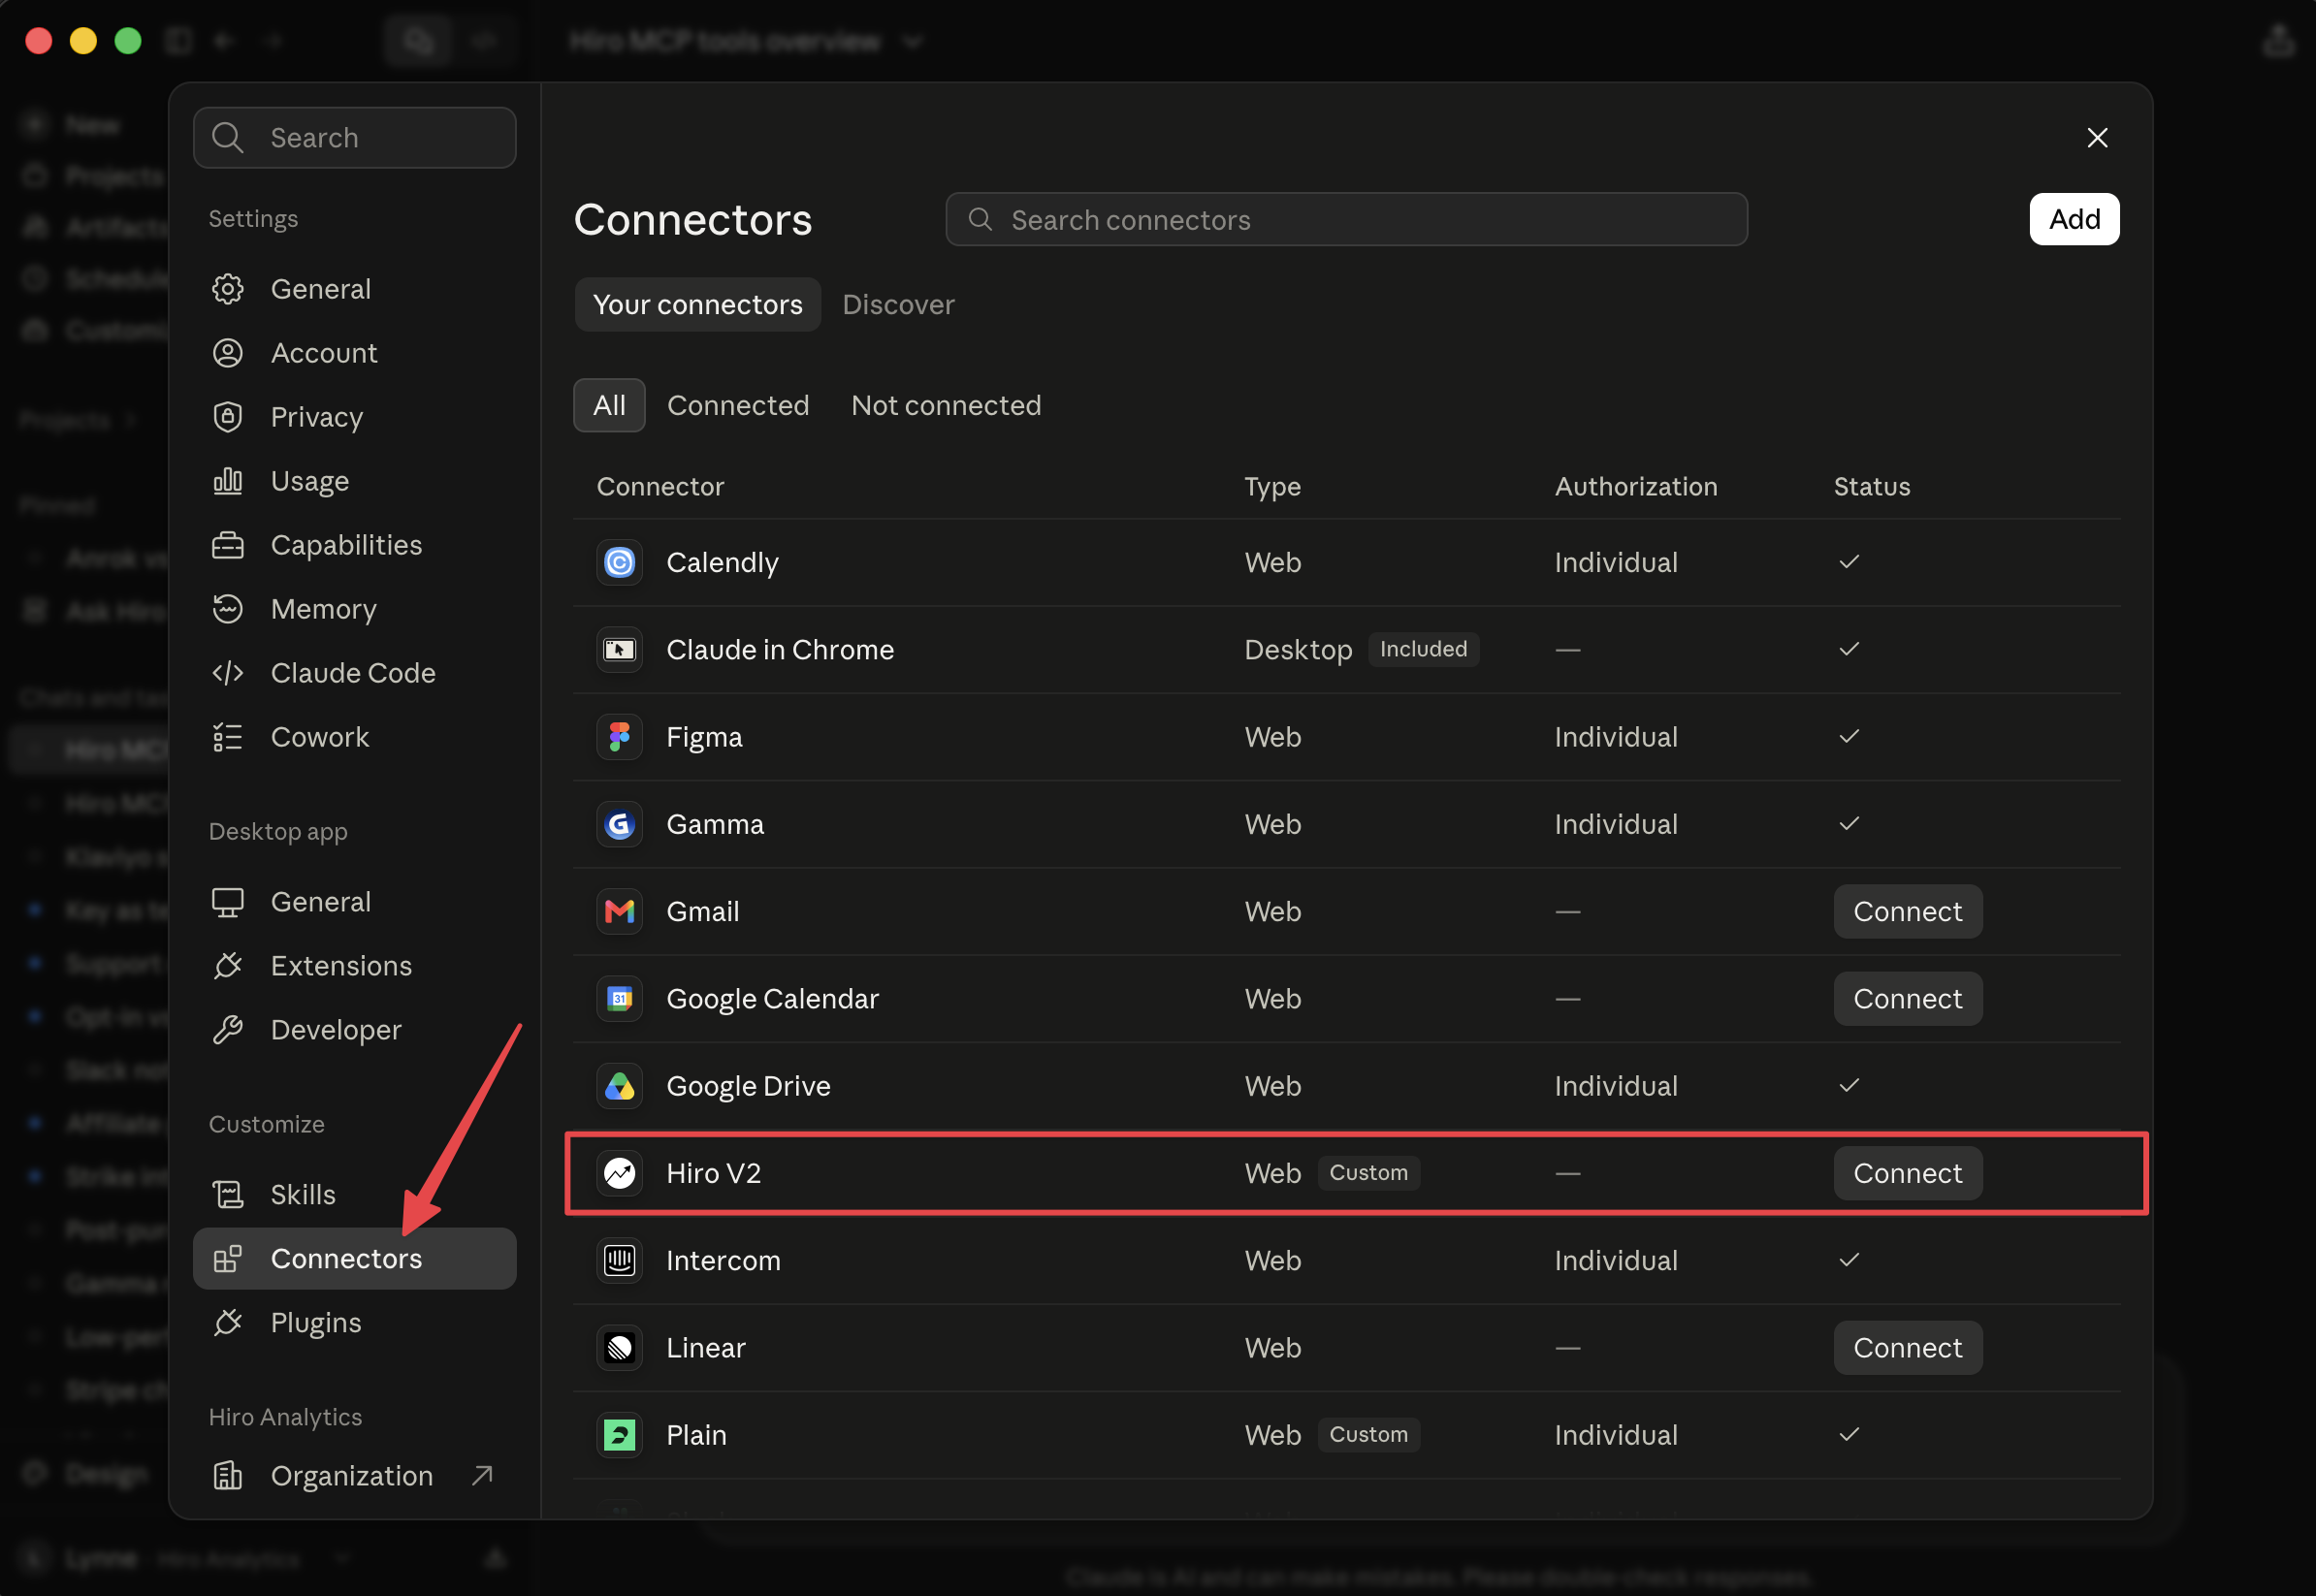Image resolution: width=2316 pixels, height=1596 pixels.
Task: Click the Figma logo icon
Action: pos(619,737)
